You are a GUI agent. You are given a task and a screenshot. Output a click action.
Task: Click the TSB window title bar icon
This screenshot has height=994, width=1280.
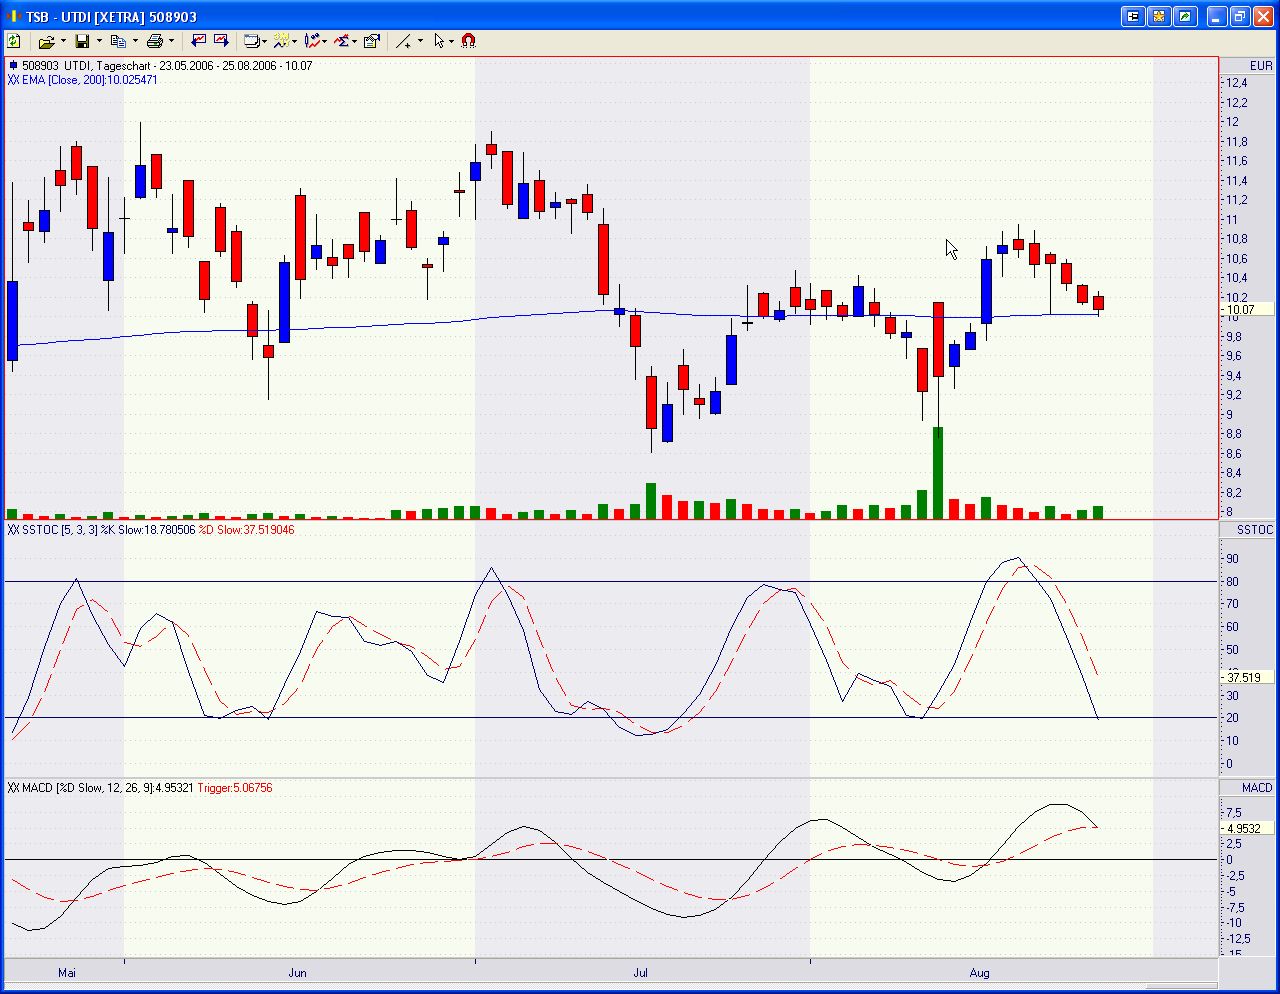(14, 16)
